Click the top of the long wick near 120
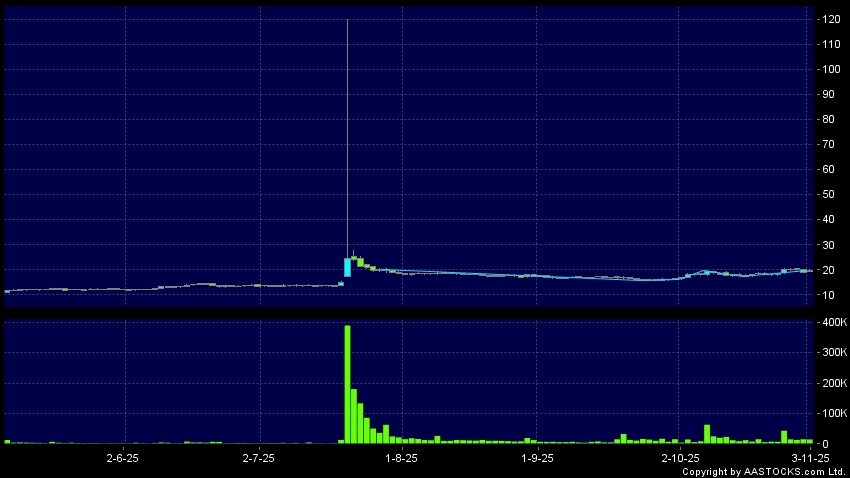Image resolution: width=850 pixels, height=478 pixels. tap(347, 21)
